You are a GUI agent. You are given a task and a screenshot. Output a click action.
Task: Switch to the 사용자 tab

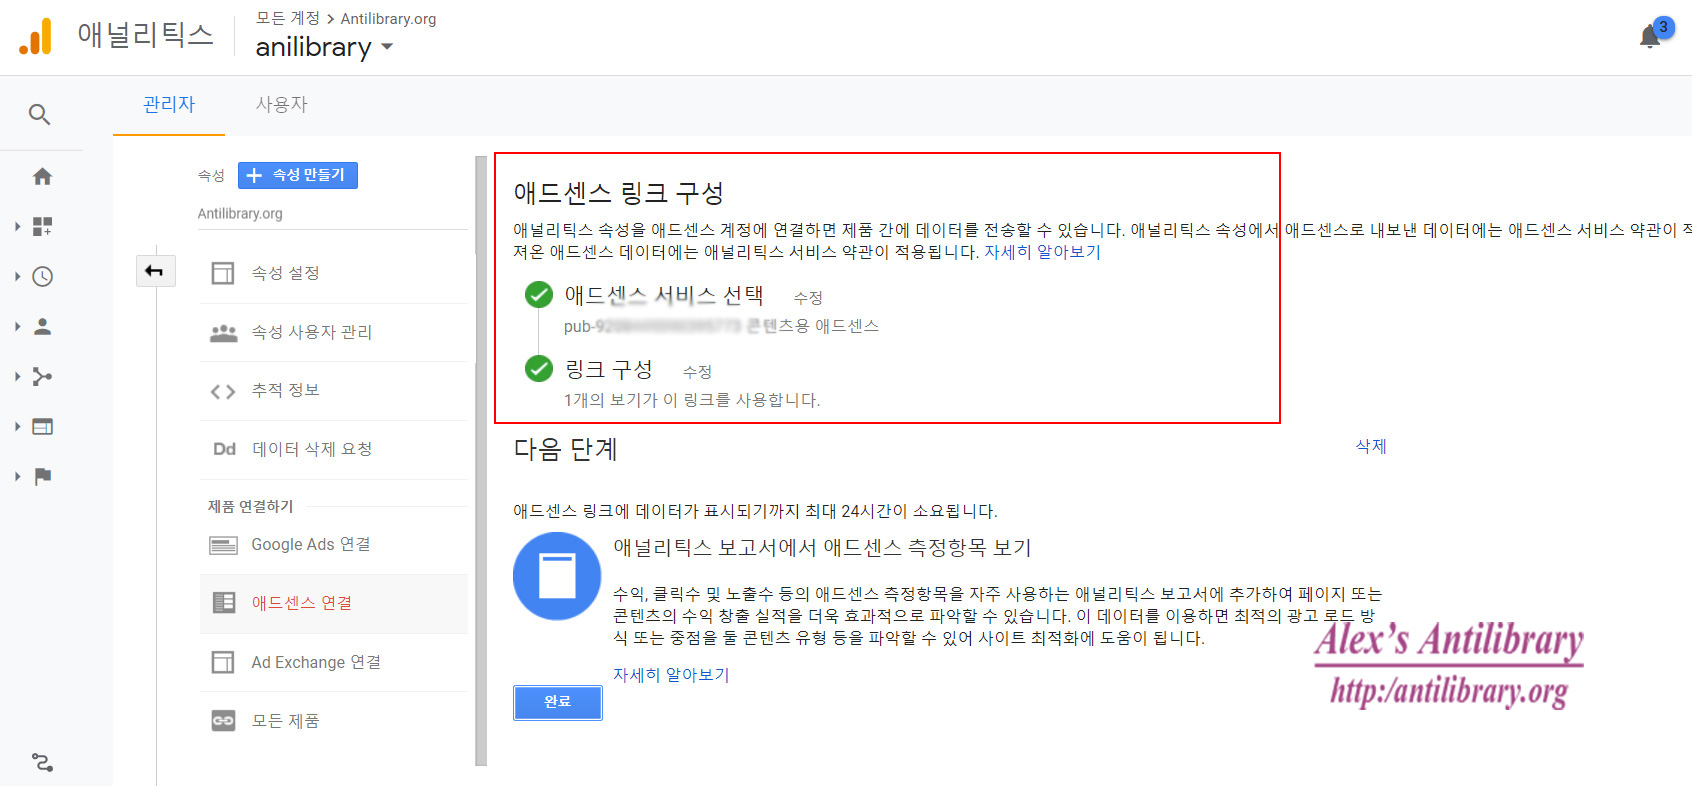tap(282, 105)
